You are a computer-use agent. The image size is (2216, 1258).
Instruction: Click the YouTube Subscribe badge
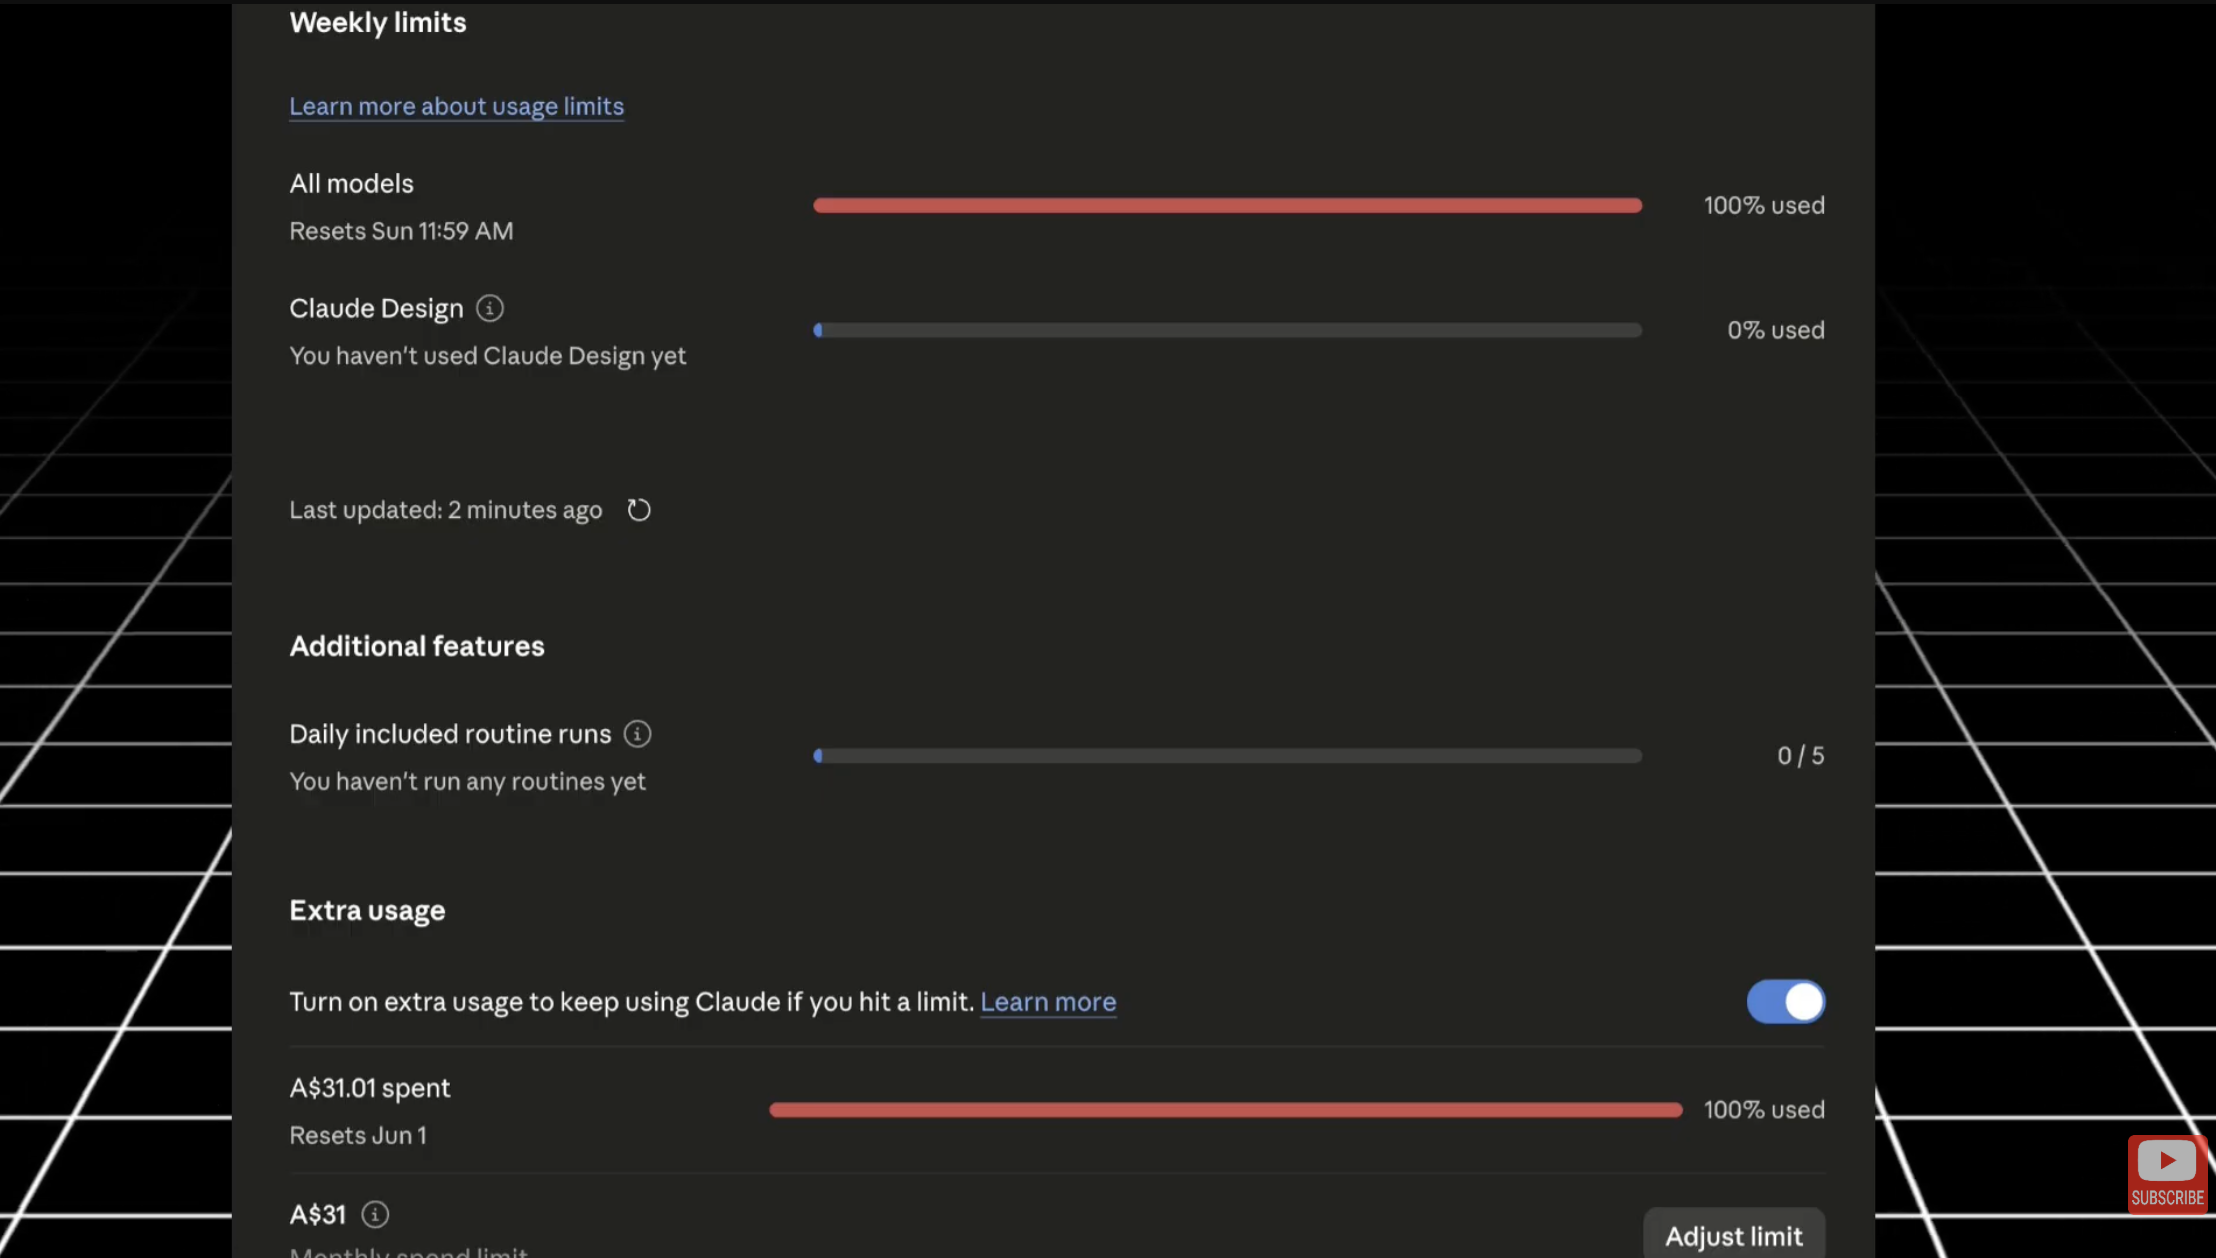2167,1175
